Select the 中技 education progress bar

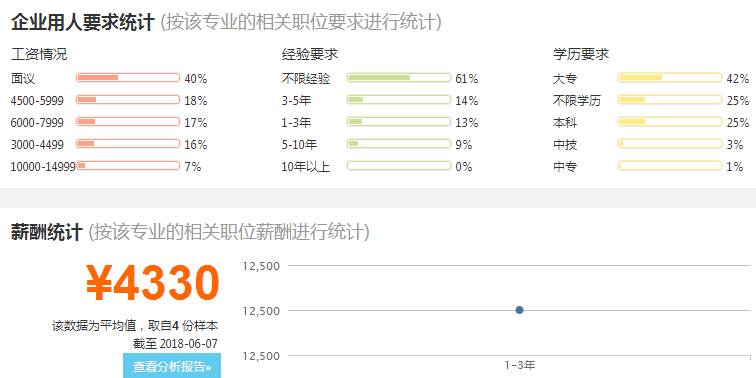670,144
